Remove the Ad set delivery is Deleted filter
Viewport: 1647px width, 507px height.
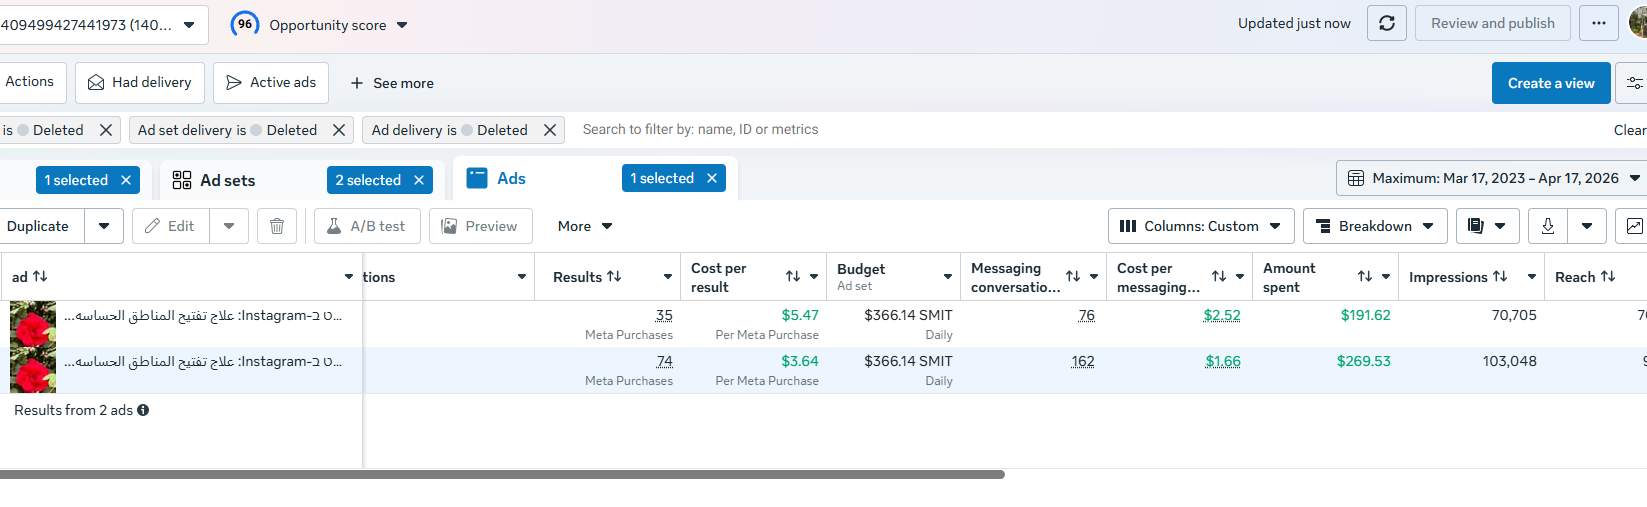pyautogui.click(x=339, y=130)
